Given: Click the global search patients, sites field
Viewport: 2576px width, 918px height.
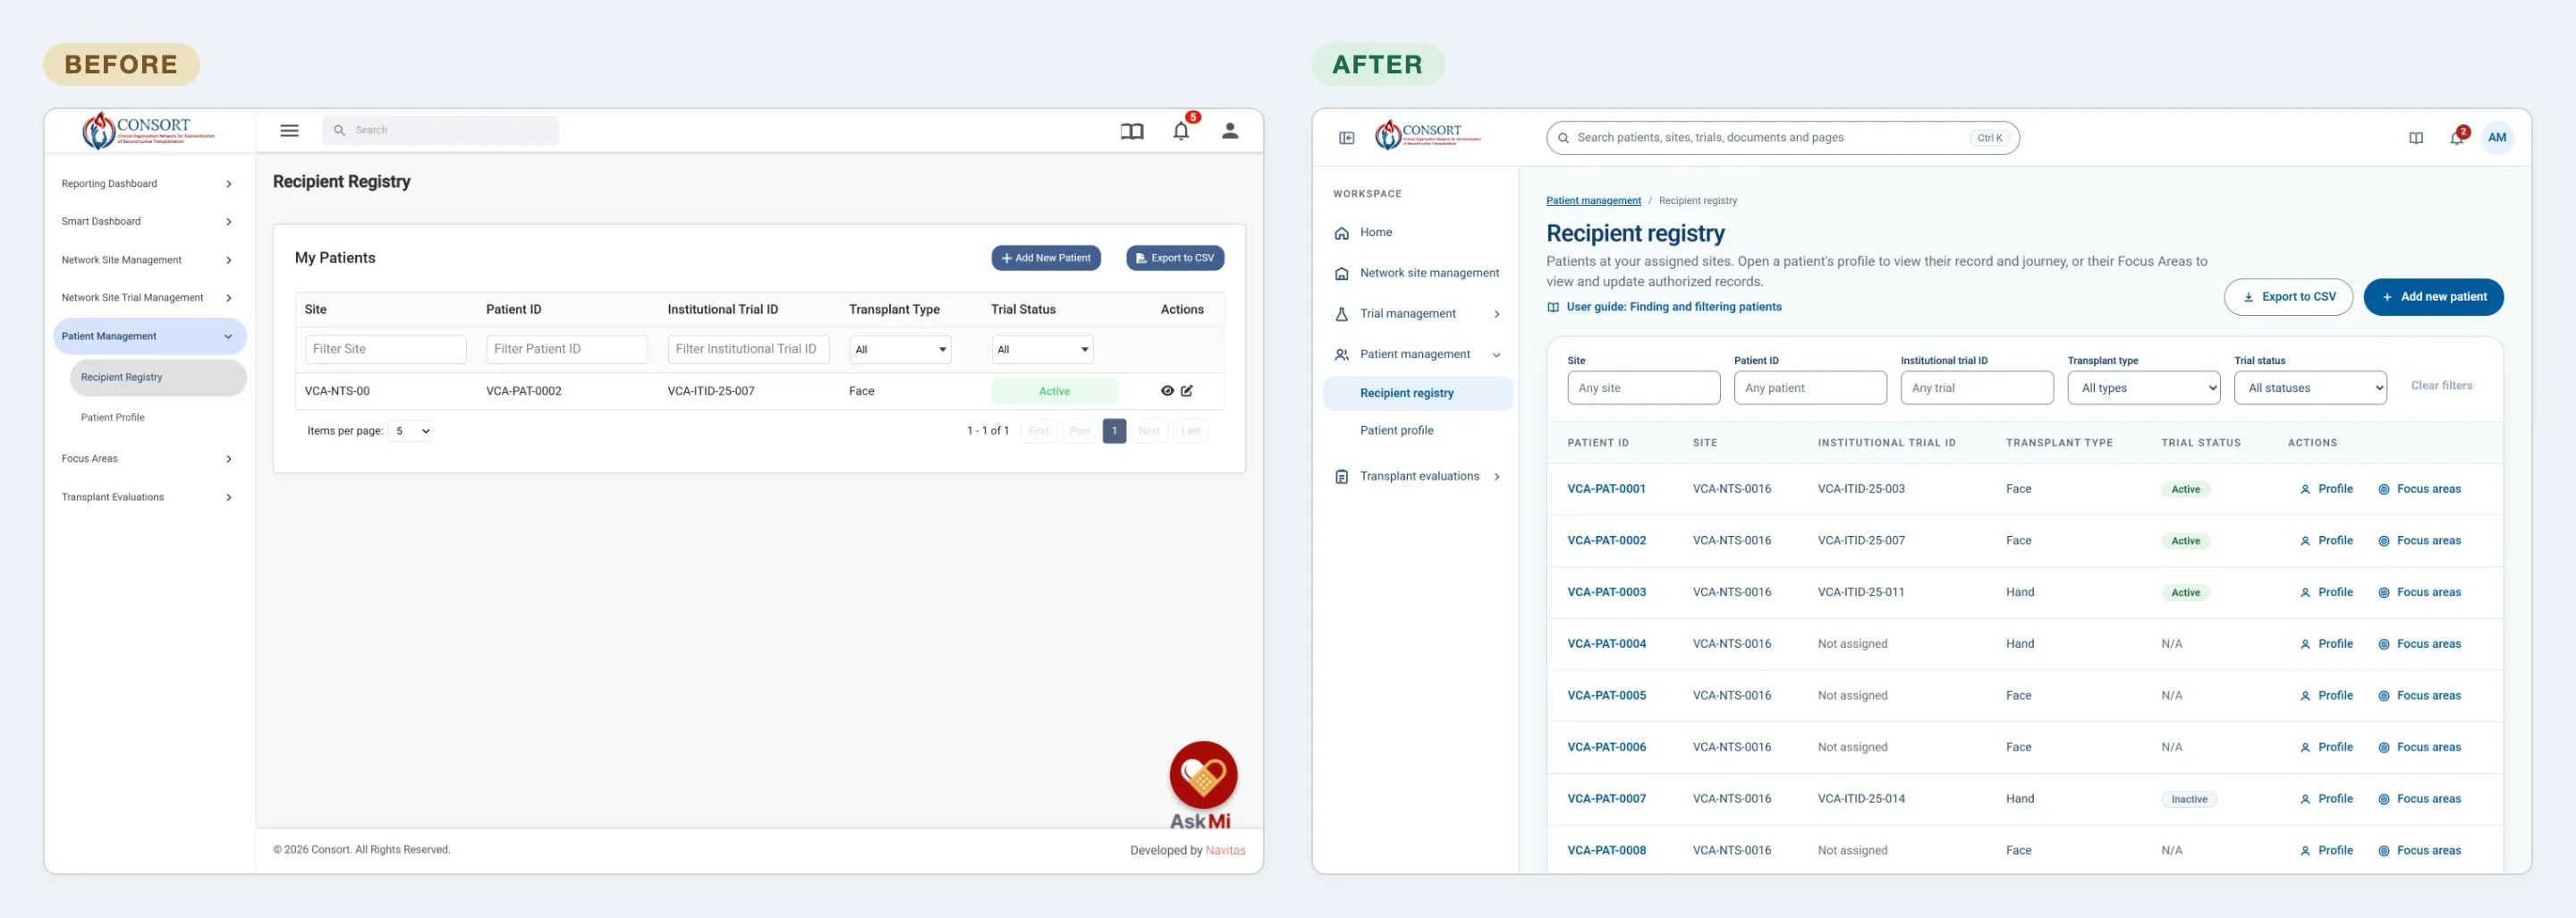Looking at the screenshot, I should tap(1782, 138).
